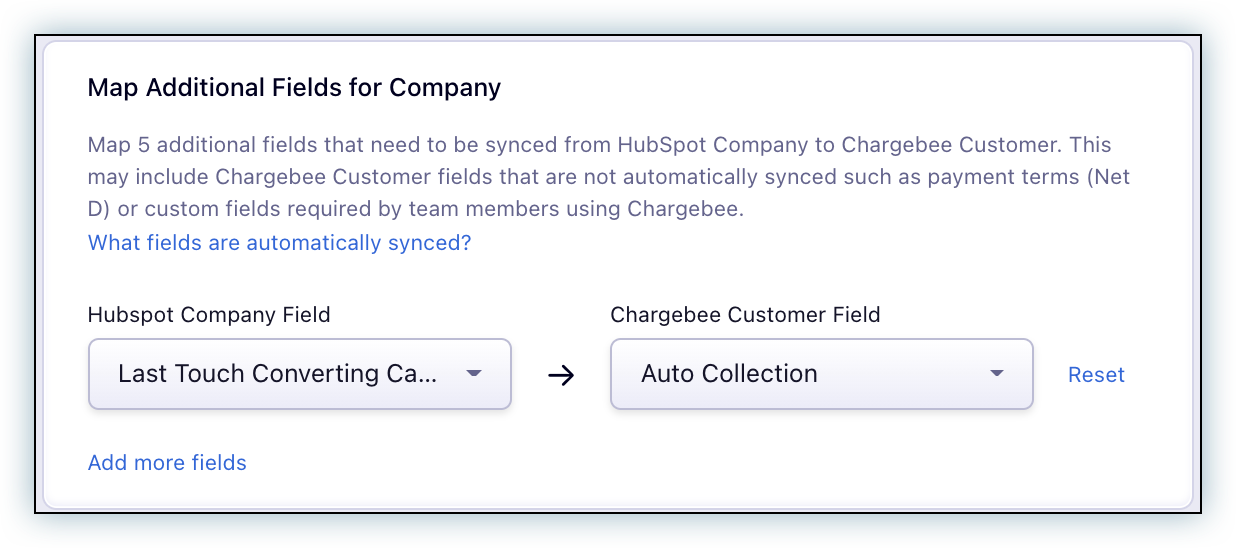Open "What fields are automatically synced?" link
This screenshot has height=548, width=1236.
coord(279,243)
